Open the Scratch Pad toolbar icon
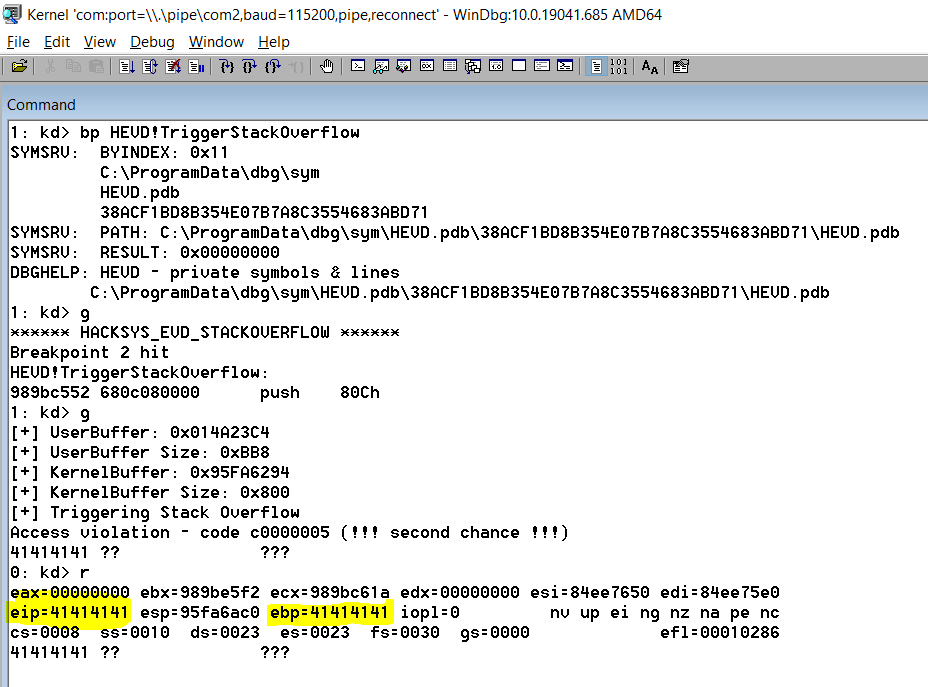Viewport: 928px width, 687px height. pos(519,66)
